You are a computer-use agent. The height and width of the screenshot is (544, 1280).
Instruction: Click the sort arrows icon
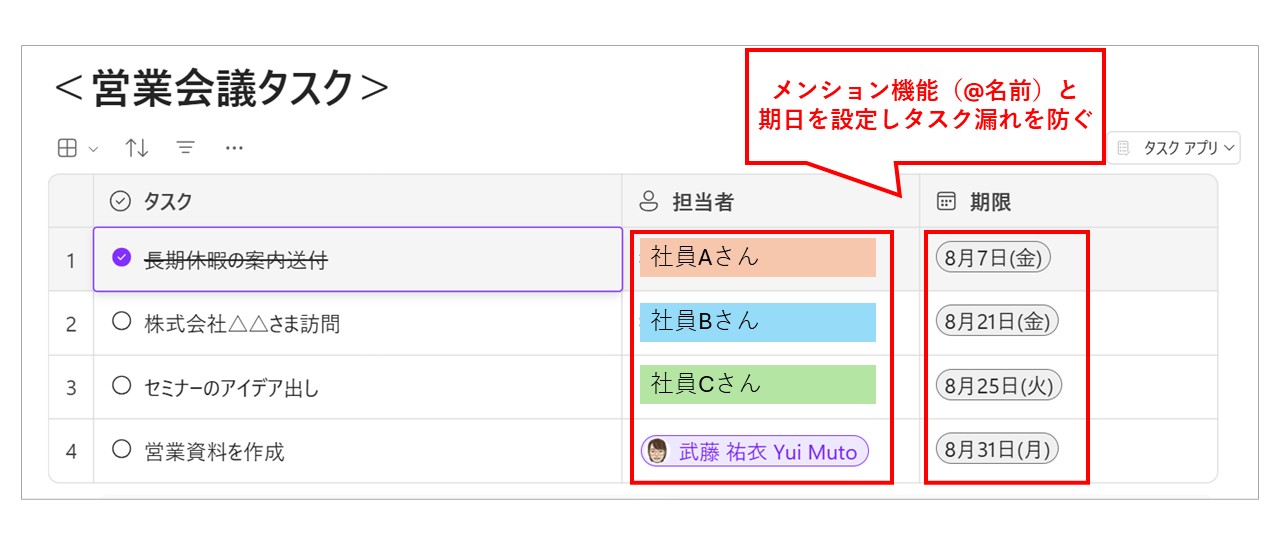pos(137,149)
